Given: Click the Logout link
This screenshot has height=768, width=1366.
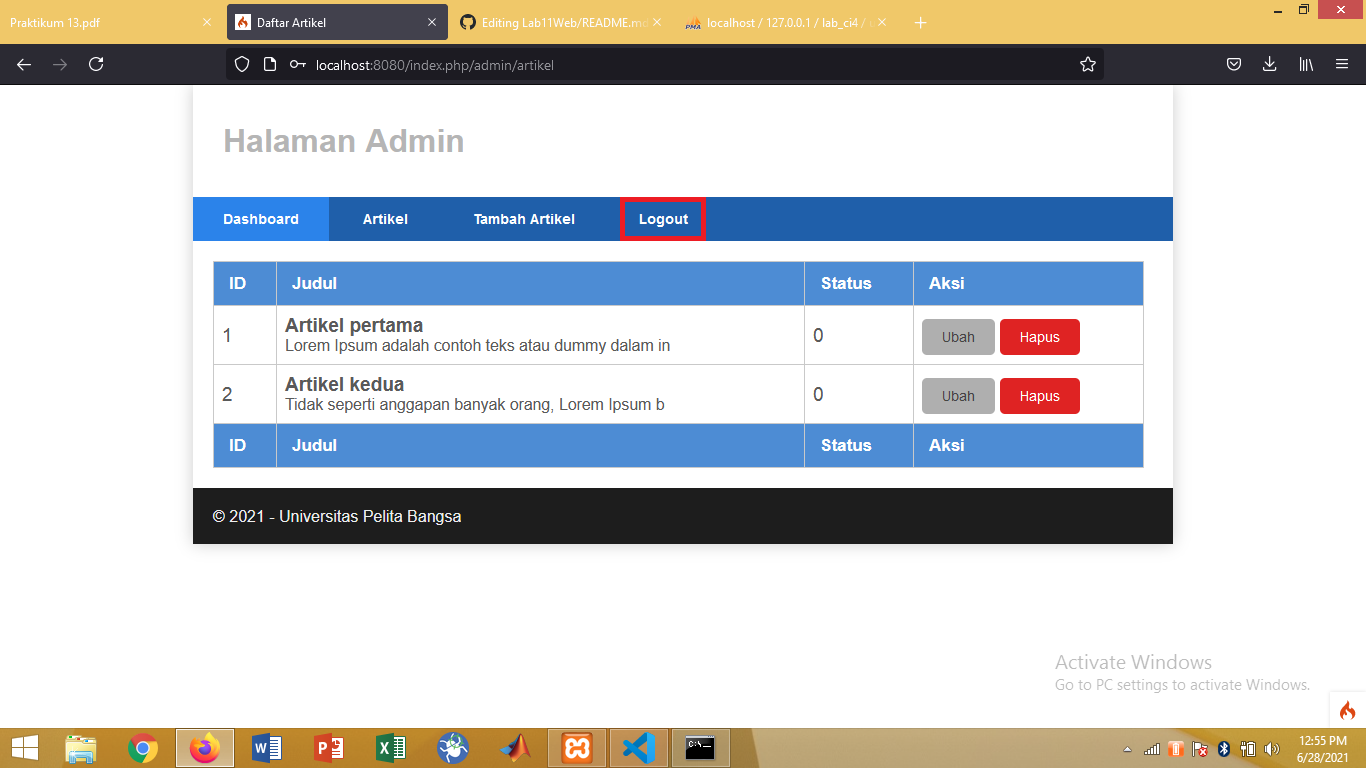Looking at the screenshot, I should pos(662,219).
